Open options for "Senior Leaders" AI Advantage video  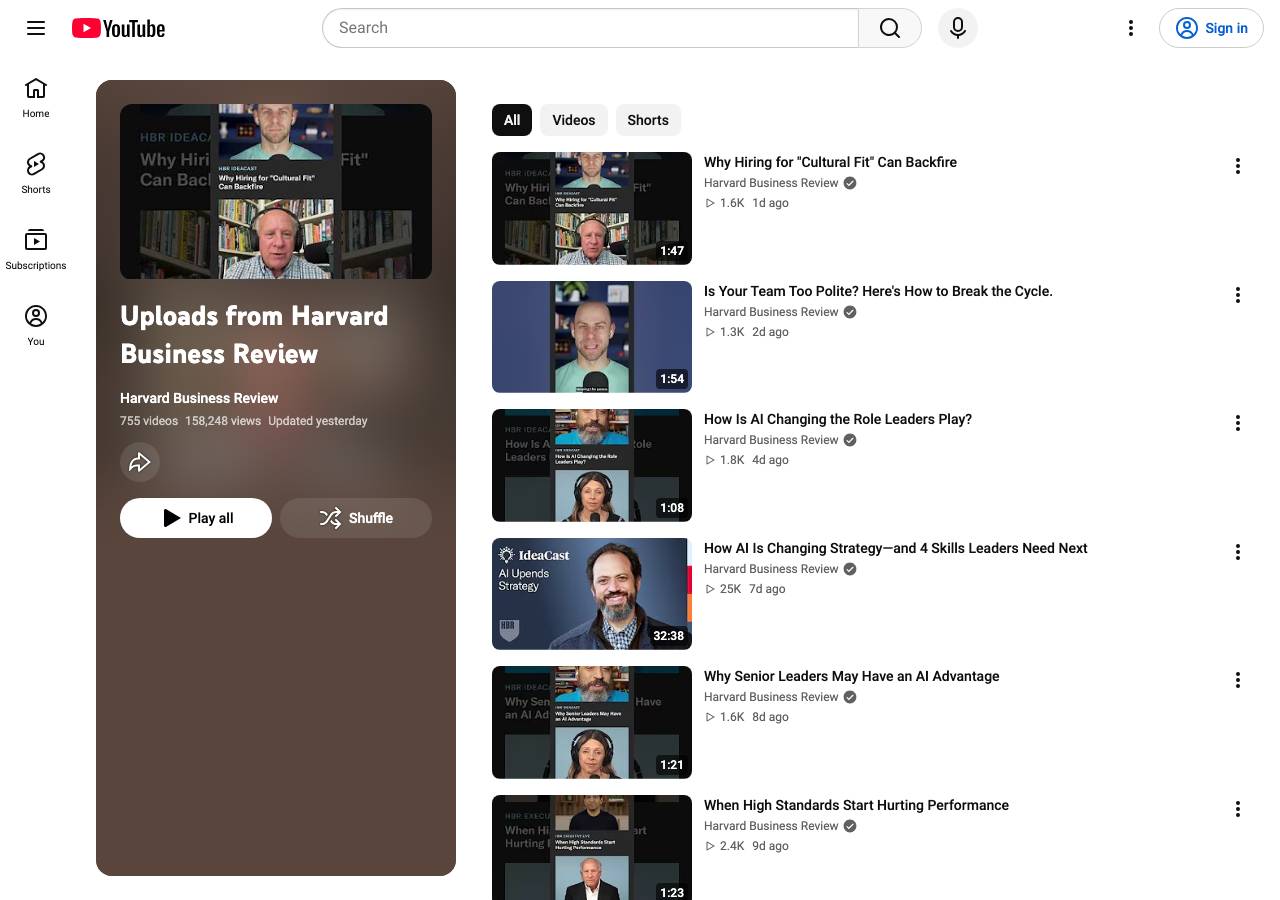click(x=1238, y=680)
